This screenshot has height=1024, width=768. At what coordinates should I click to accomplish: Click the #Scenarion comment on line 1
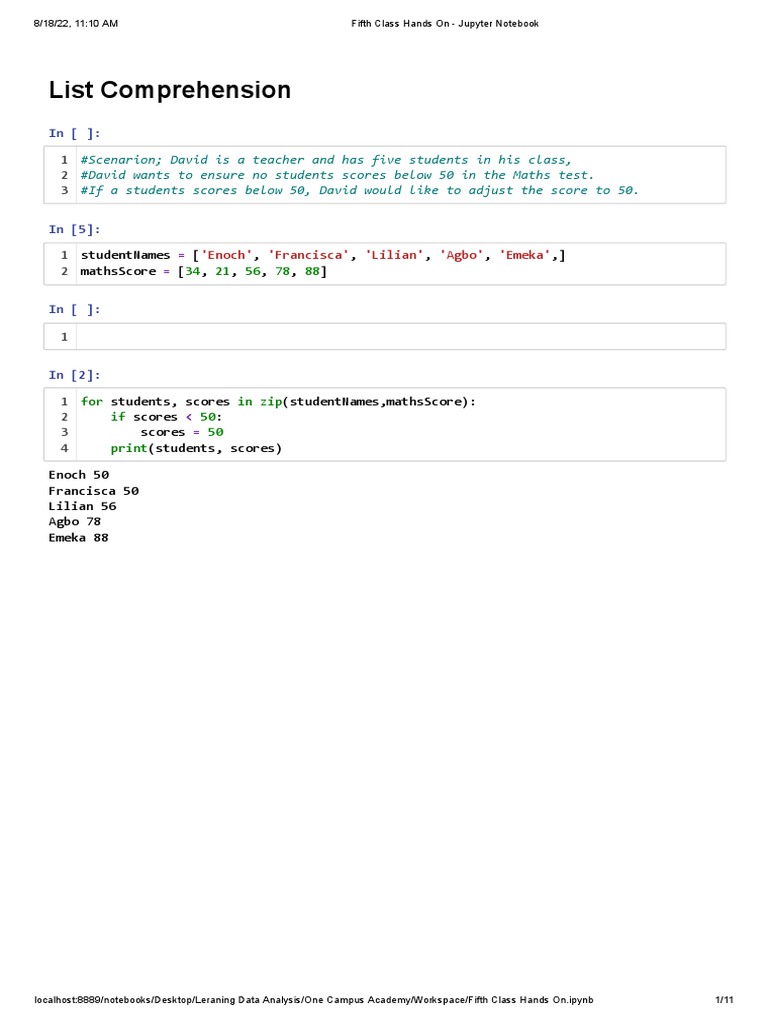tap(326, 160)
